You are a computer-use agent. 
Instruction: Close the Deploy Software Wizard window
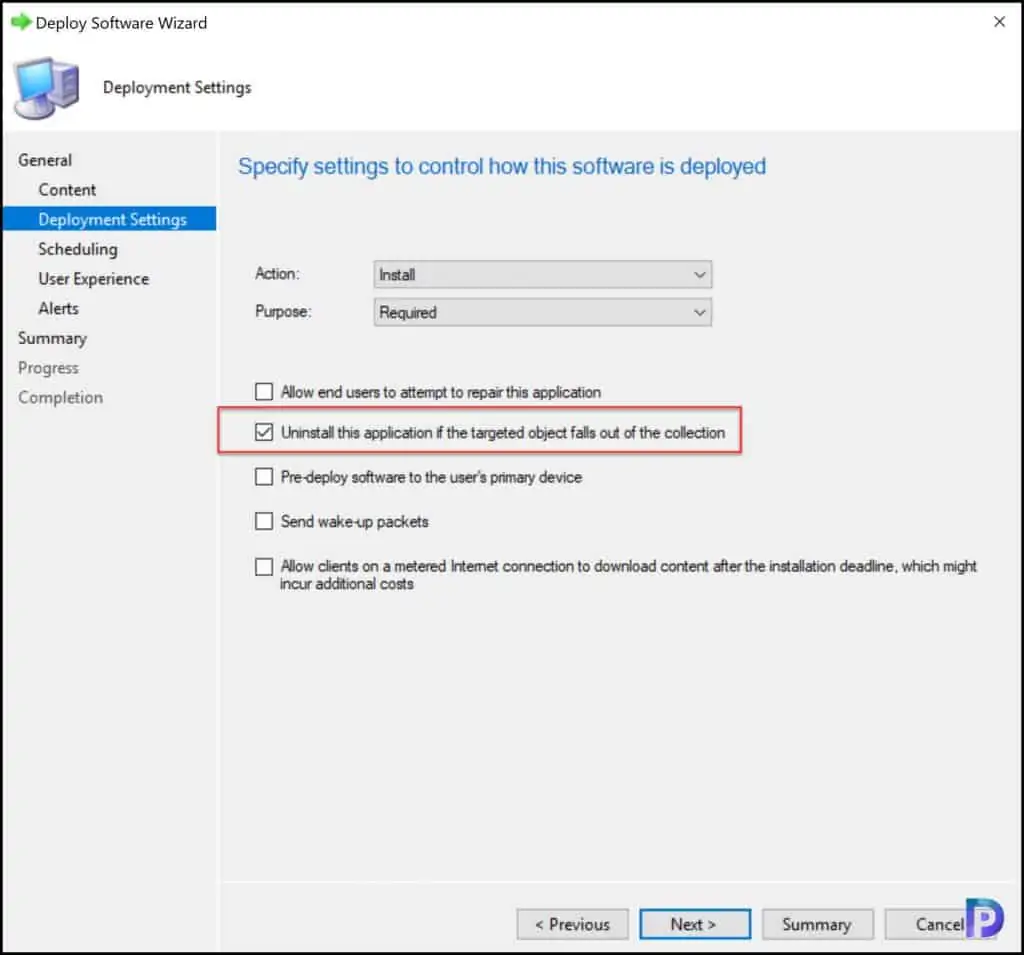point(999,22)
